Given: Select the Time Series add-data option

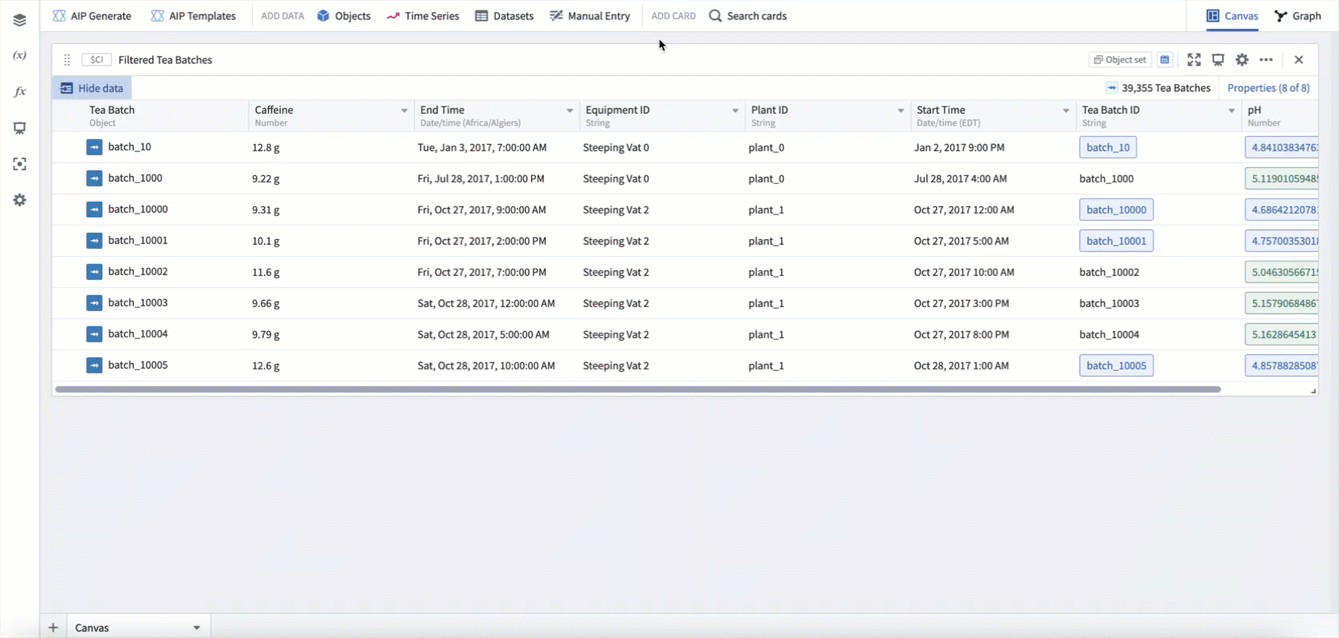Looking at the screenshot, I should pyautogui.click(x=423, y=16).
